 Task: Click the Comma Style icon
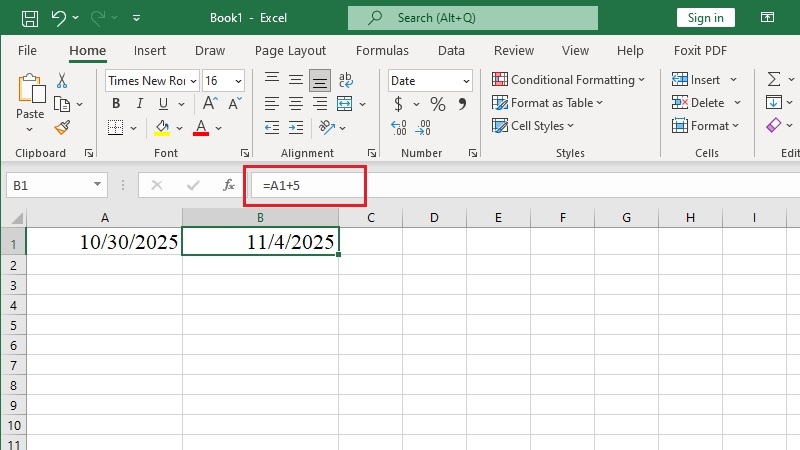462,104
